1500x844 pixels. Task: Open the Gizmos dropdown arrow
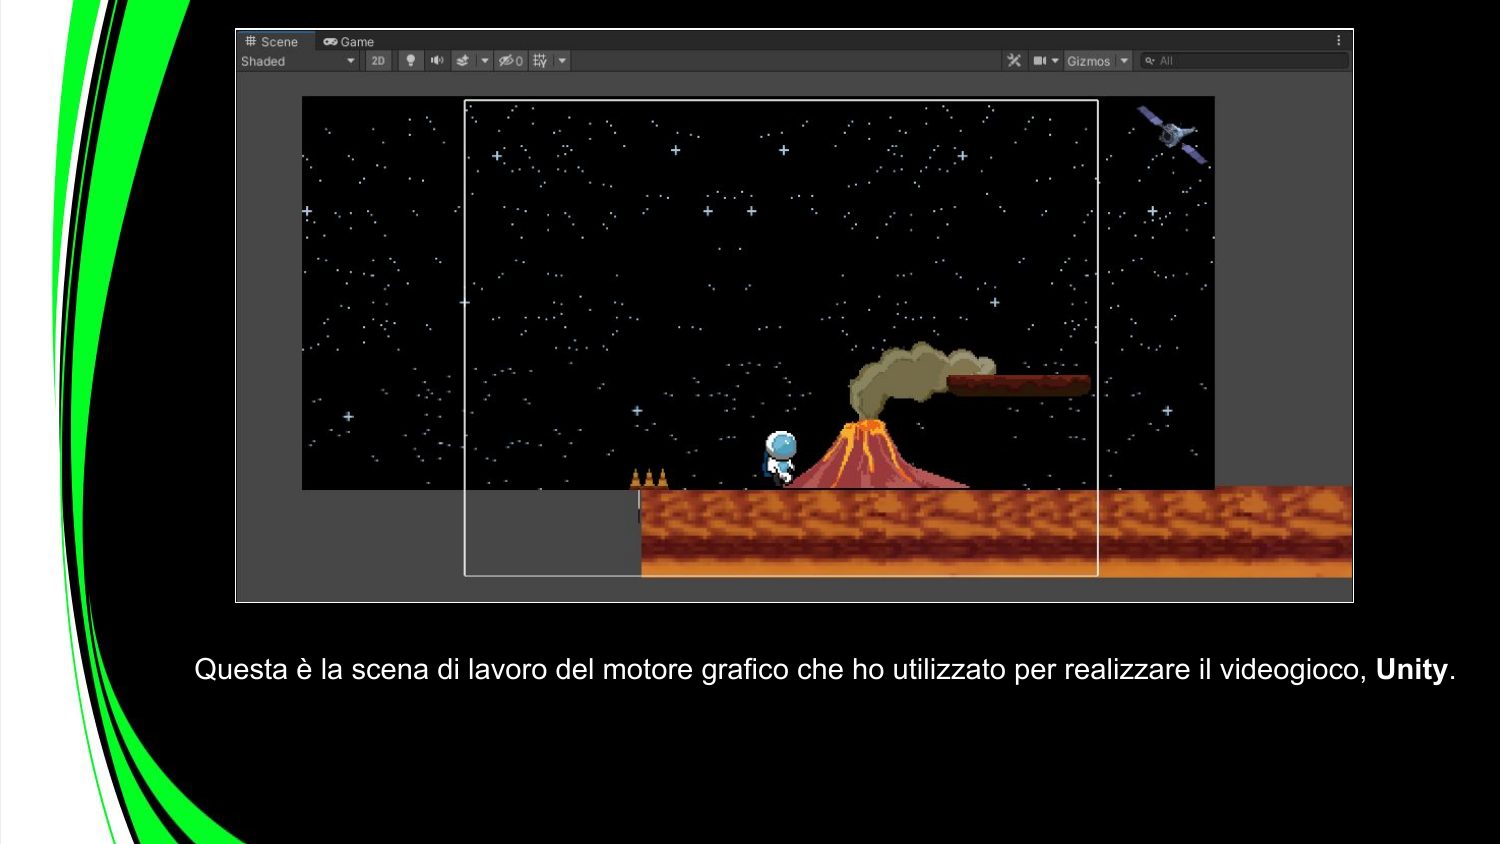pos(1124,61)
